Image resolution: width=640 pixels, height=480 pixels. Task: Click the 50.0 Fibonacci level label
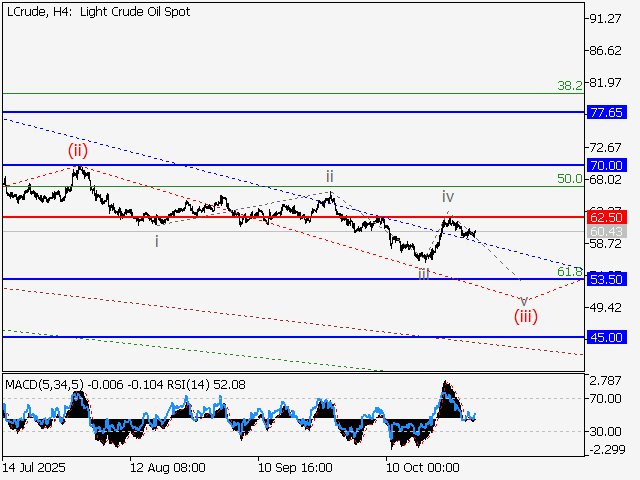coord(569,179)
